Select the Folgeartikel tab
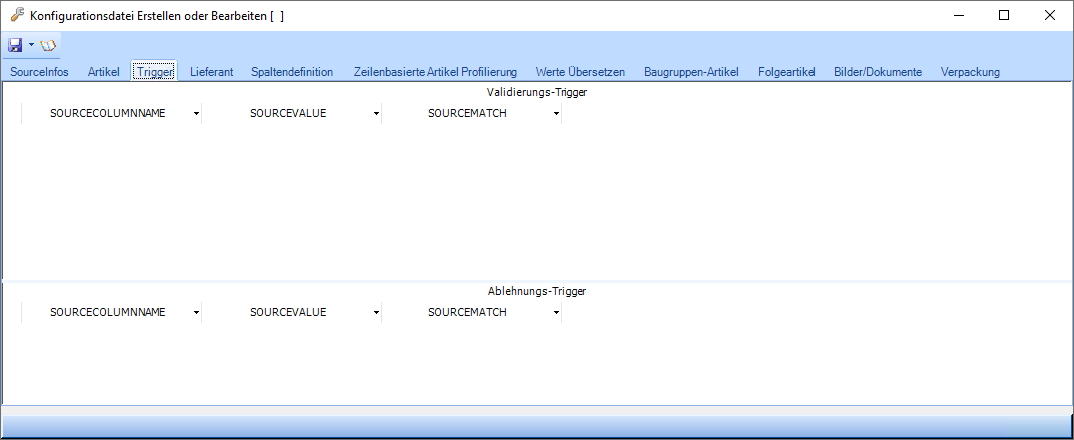This screenshot has height=440, width=1074. point(787,72)
